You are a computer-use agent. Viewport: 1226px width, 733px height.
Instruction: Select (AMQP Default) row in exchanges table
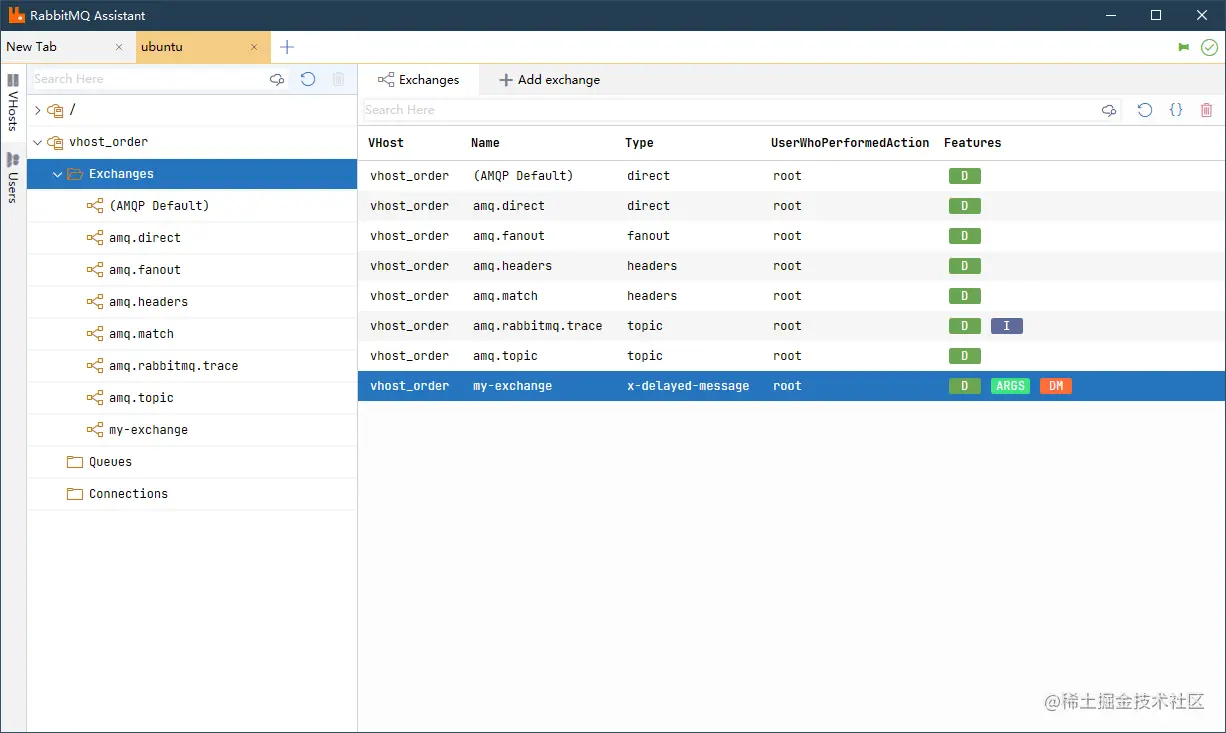coord(792,176)
